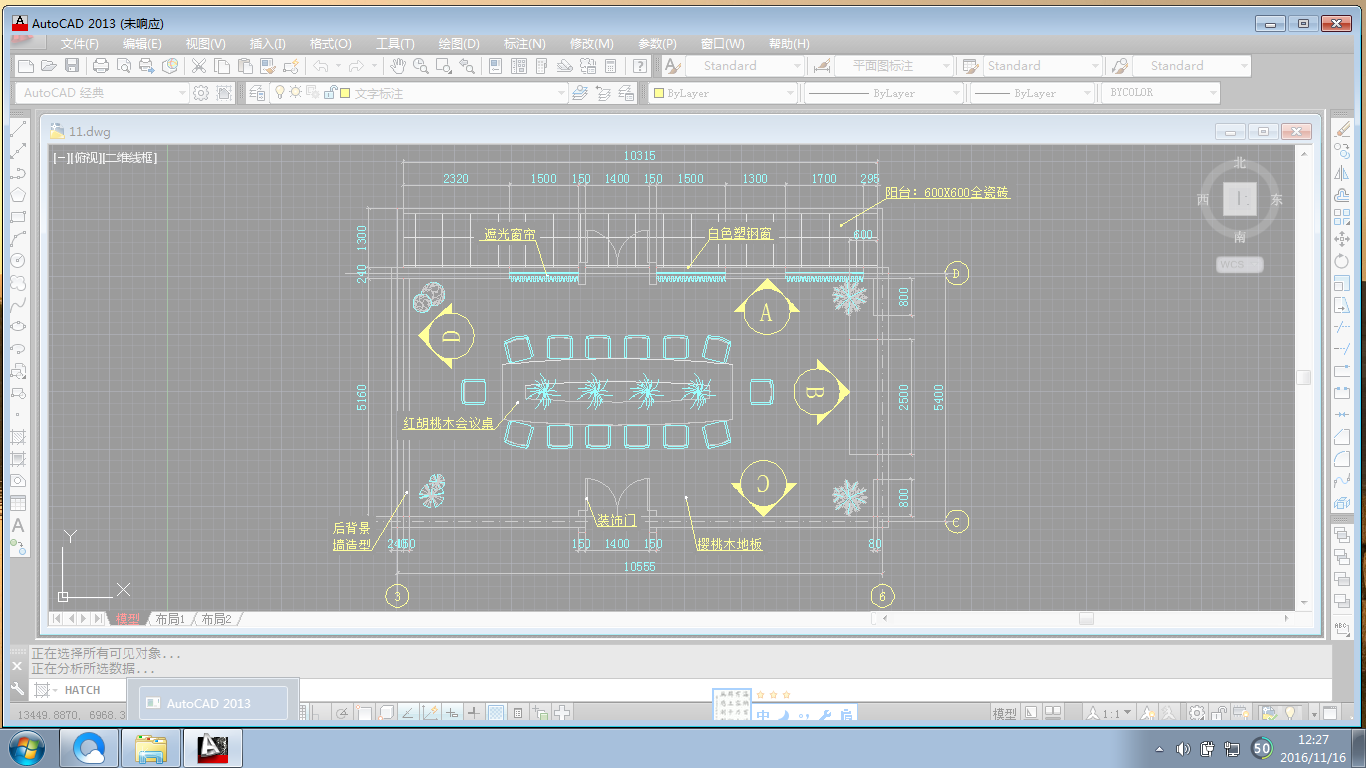Click the 模型 button in status bar

pos(1004,713)
